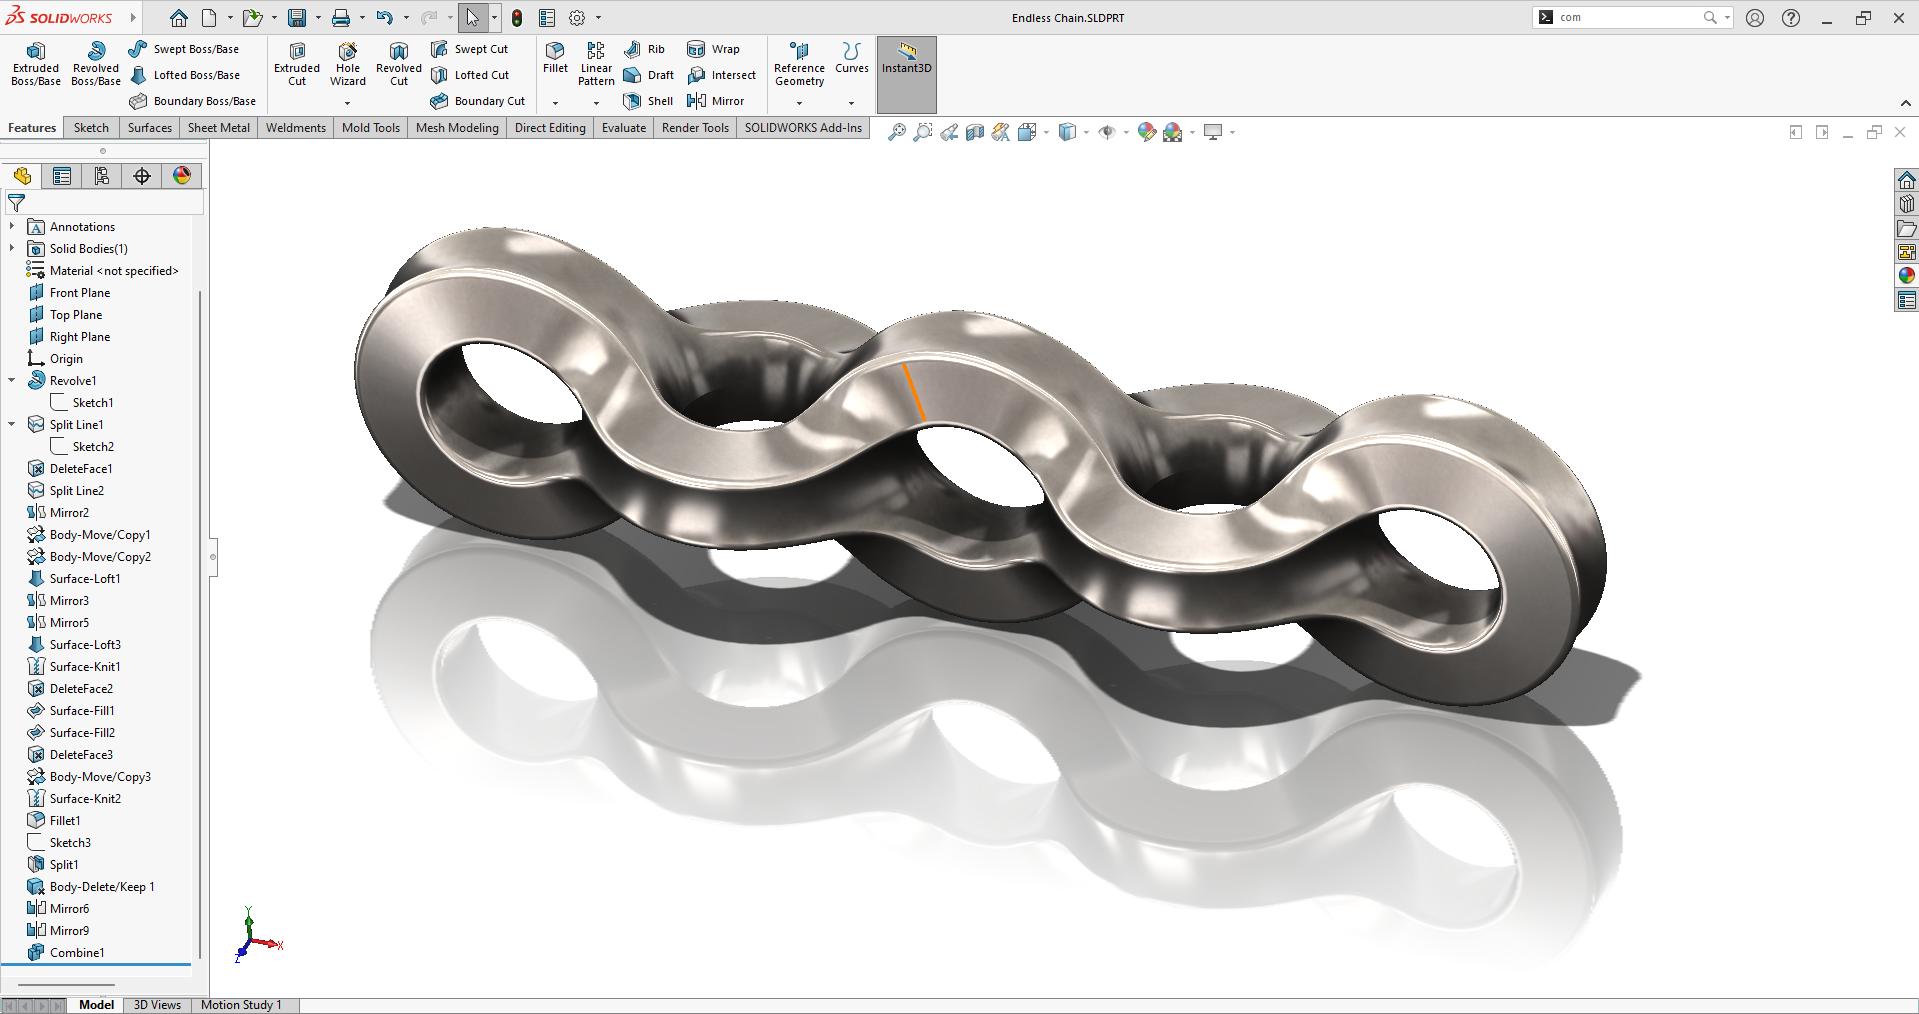
Task: Switch to the Sketch tab
Action: [x=91, y=128]
